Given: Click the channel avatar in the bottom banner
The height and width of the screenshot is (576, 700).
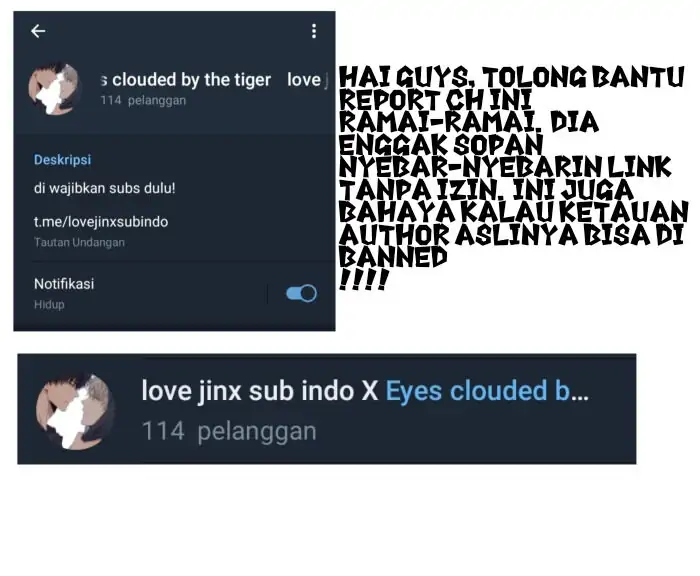Looking at the screenshot, I should 75,411.
